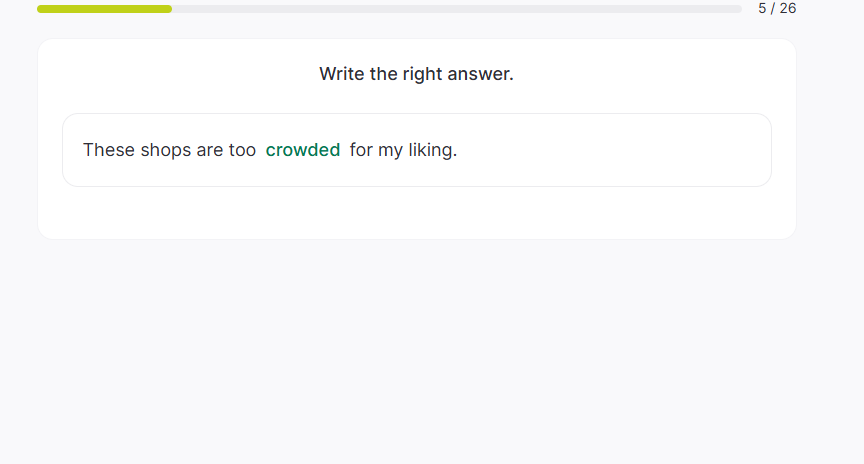Click the word "for" after the answer
The width and height of the screenshot is (864, 464).
coord(361,150)
